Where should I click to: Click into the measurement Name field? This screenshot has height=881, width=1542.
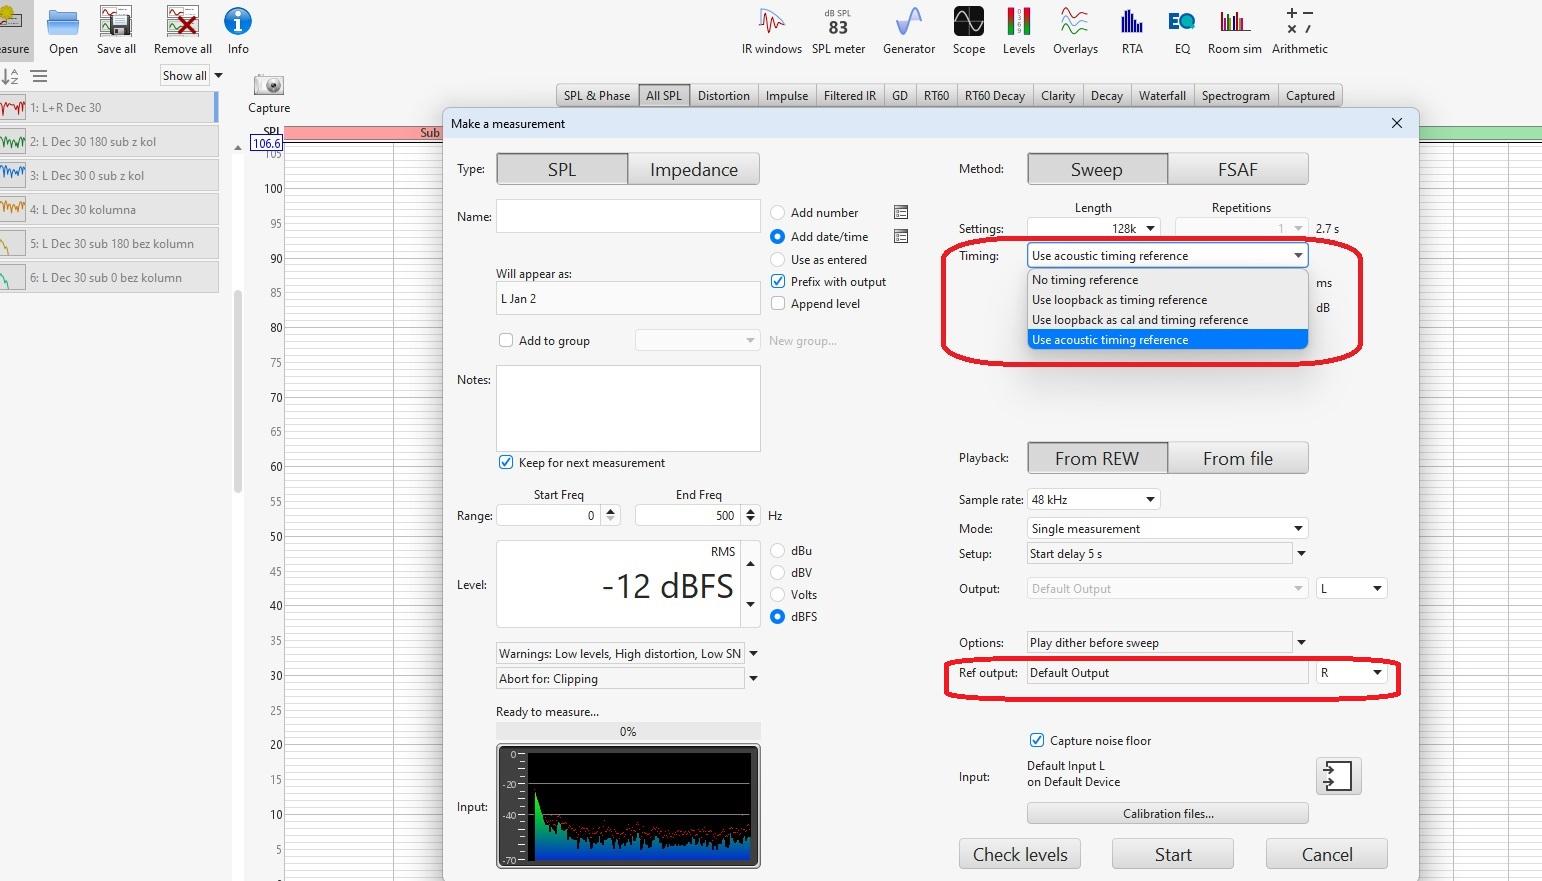[x=628, y=216]
